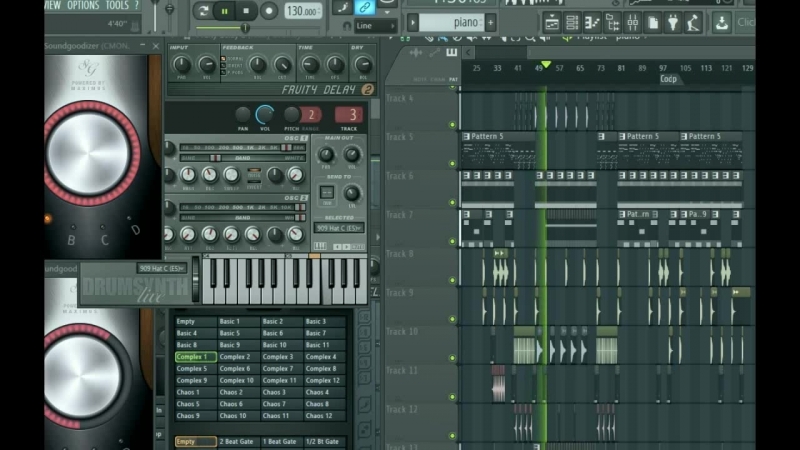800x450 pixels.
Task: Open the Playlist view from toolbar
Action: click(x=552, y=22)
